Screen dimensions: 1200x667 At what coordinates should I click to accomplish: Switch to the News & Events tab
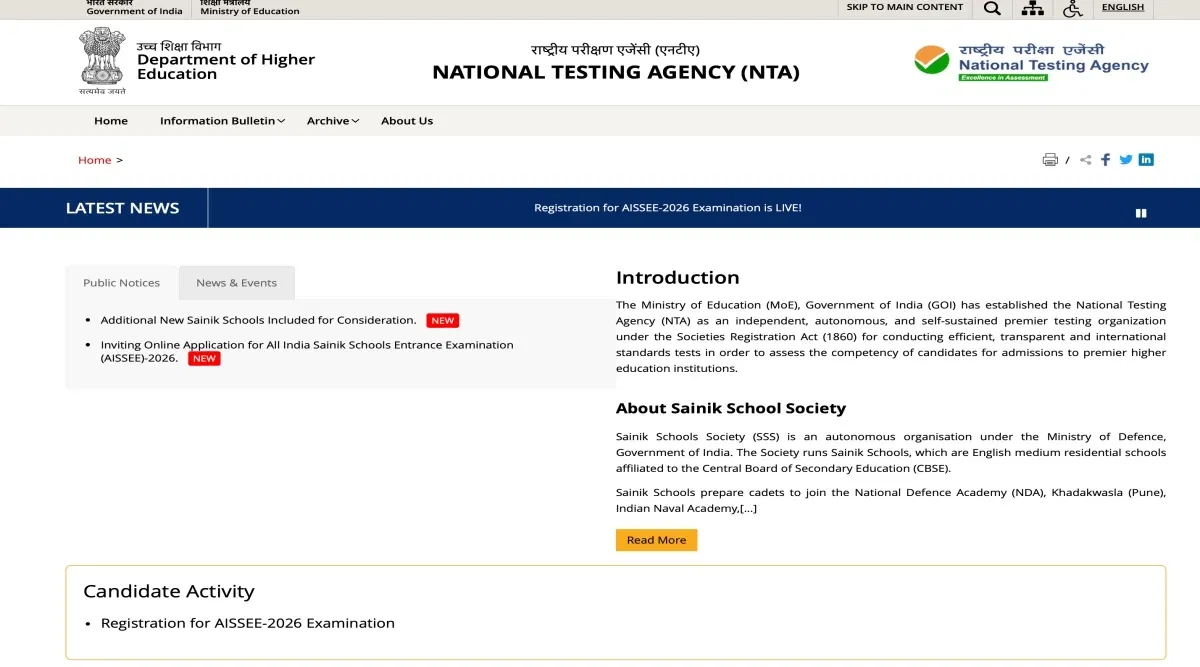click(236, 283)
